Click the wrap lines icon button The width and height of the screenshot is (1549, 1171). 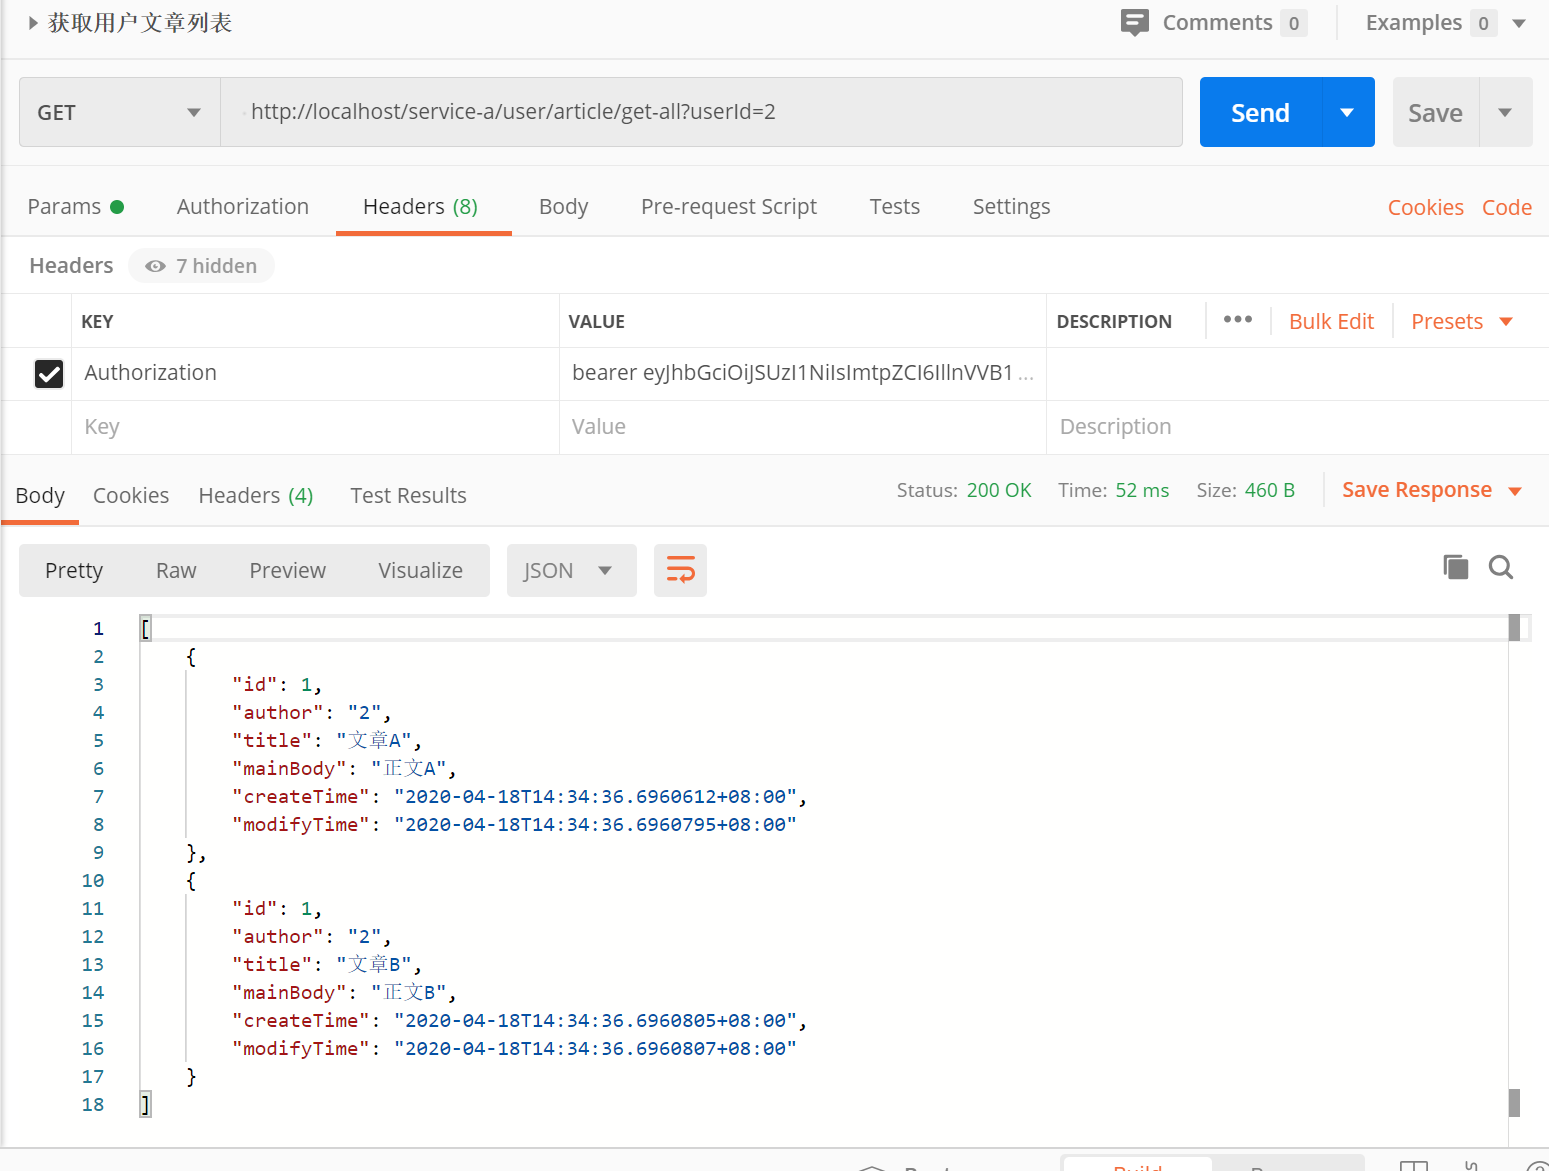(x=680, y=570)
